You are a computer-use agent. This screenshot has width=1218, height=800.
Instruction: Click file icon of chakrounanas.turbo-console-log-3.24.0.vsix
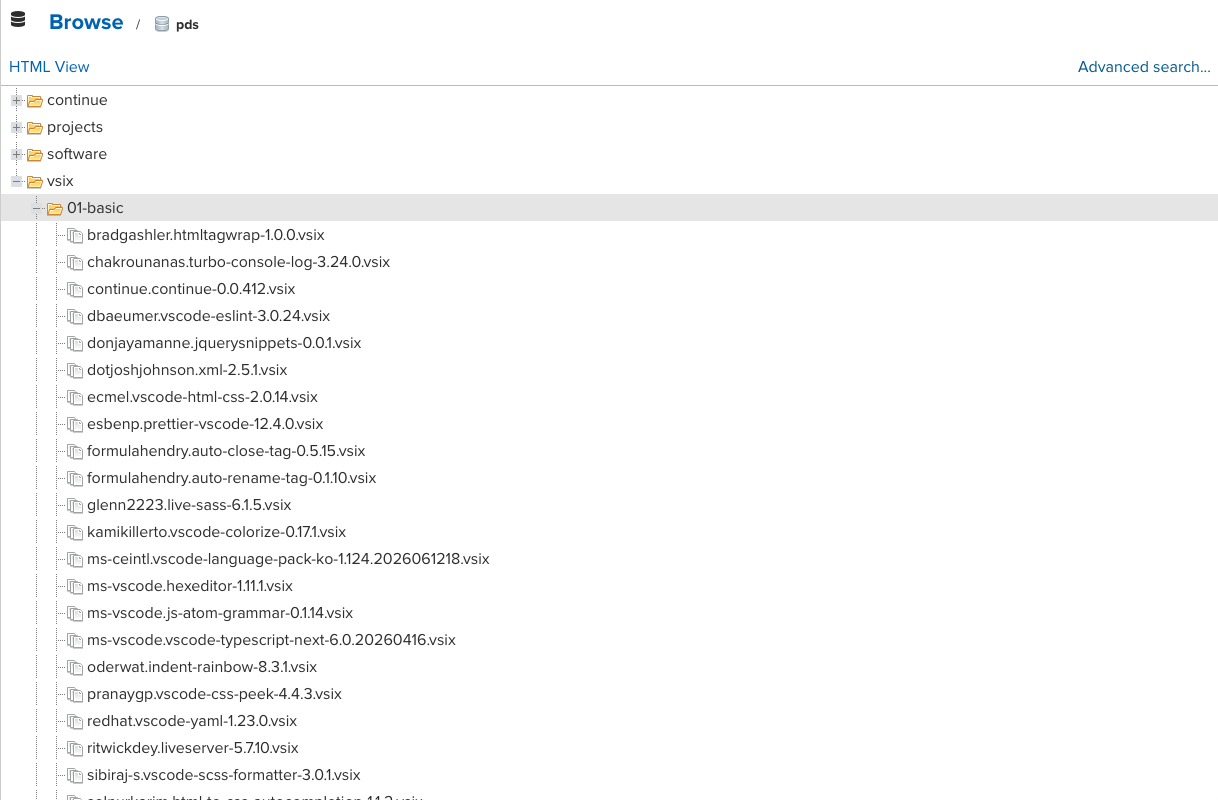pos(75,263)
